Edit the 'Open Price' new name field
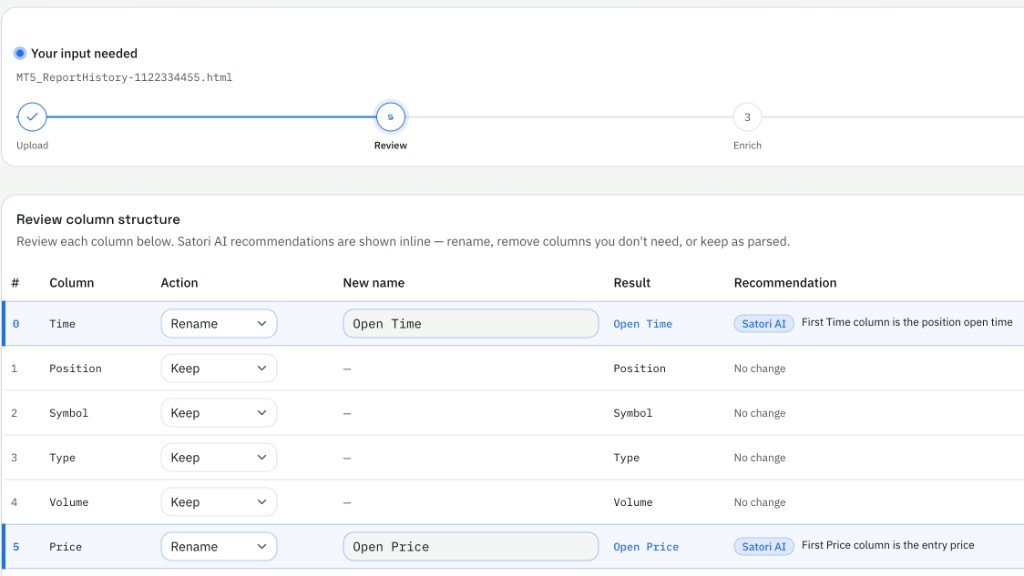Screen dimensions: 1024x576 470,547
